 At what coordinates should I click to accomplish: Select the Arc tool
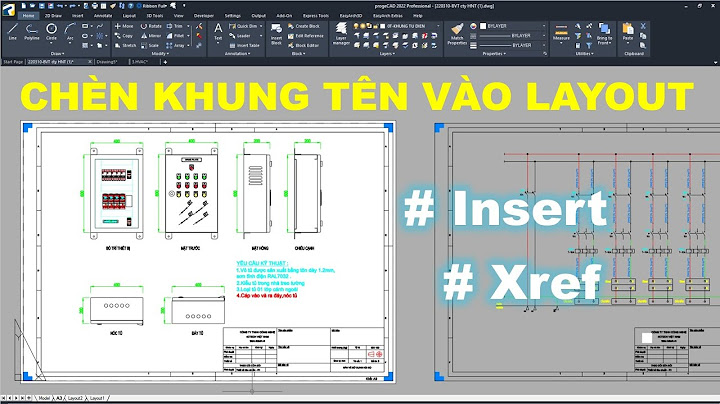pos(70,32)
